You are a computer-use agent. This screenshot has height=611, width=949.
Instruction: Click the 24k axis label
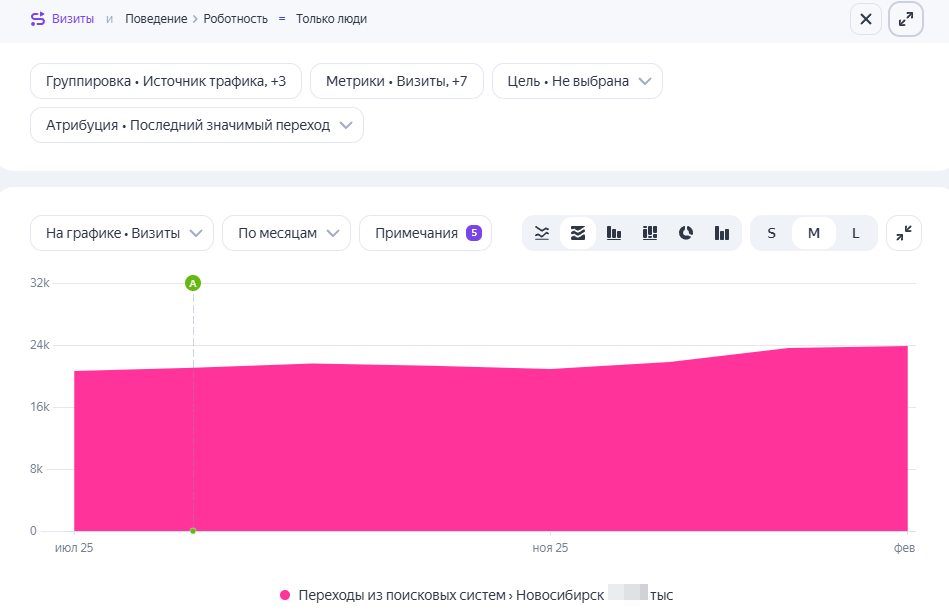pyautogui.click(x=40, y=345)
